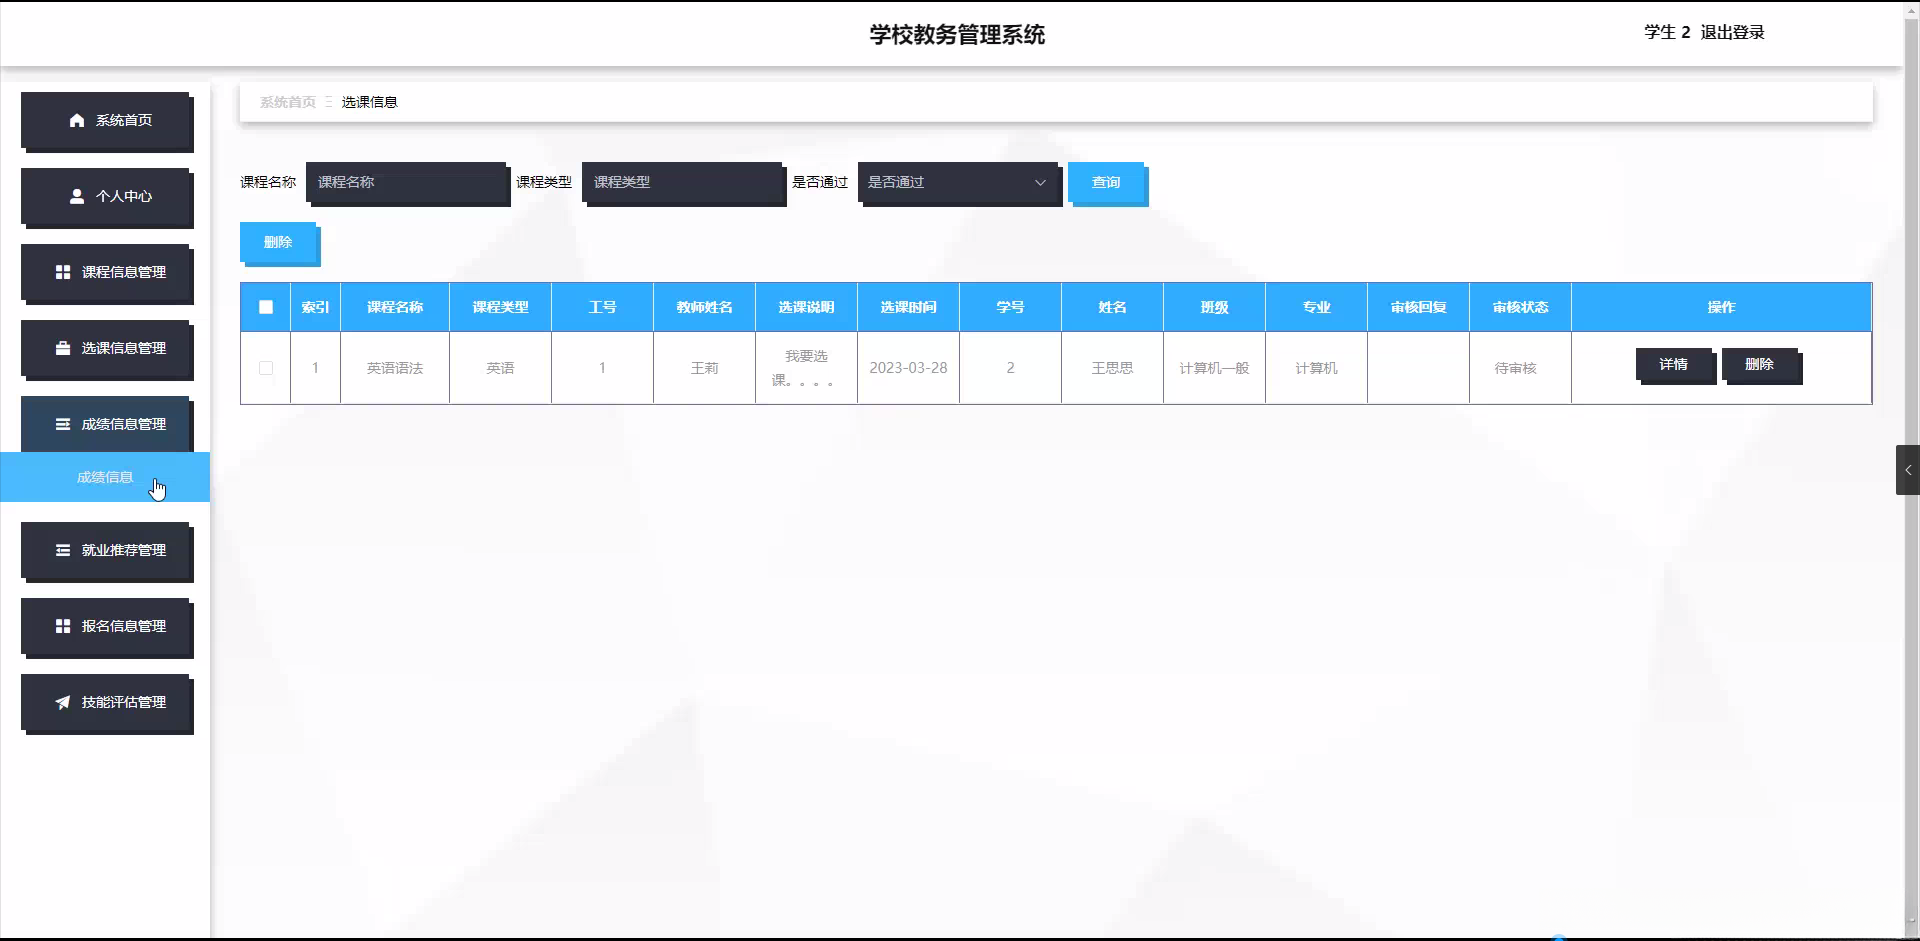The height and width of the screenshot is (941, 1920).
Task: Collapse the 成绩信息管理 menu
Action: (105, 424)
